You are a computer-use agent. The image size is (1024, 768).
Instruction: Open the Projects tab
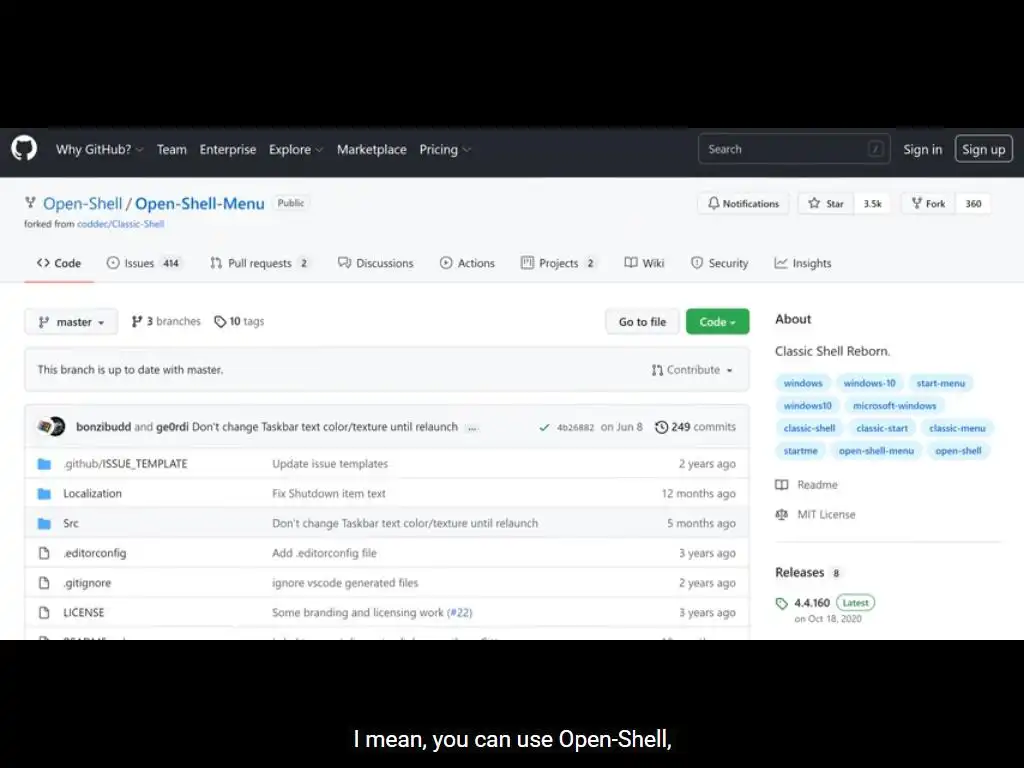558,263
